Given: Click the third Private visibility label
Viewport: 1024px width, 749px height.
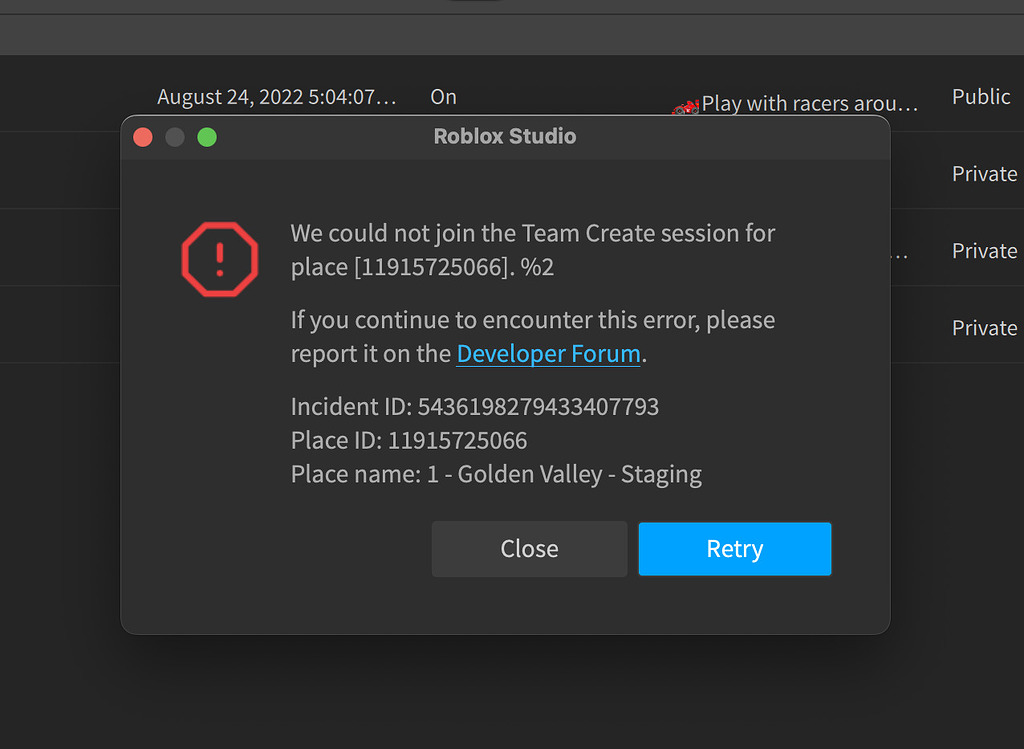Looking at the screenshot, I should coord(984,328).
